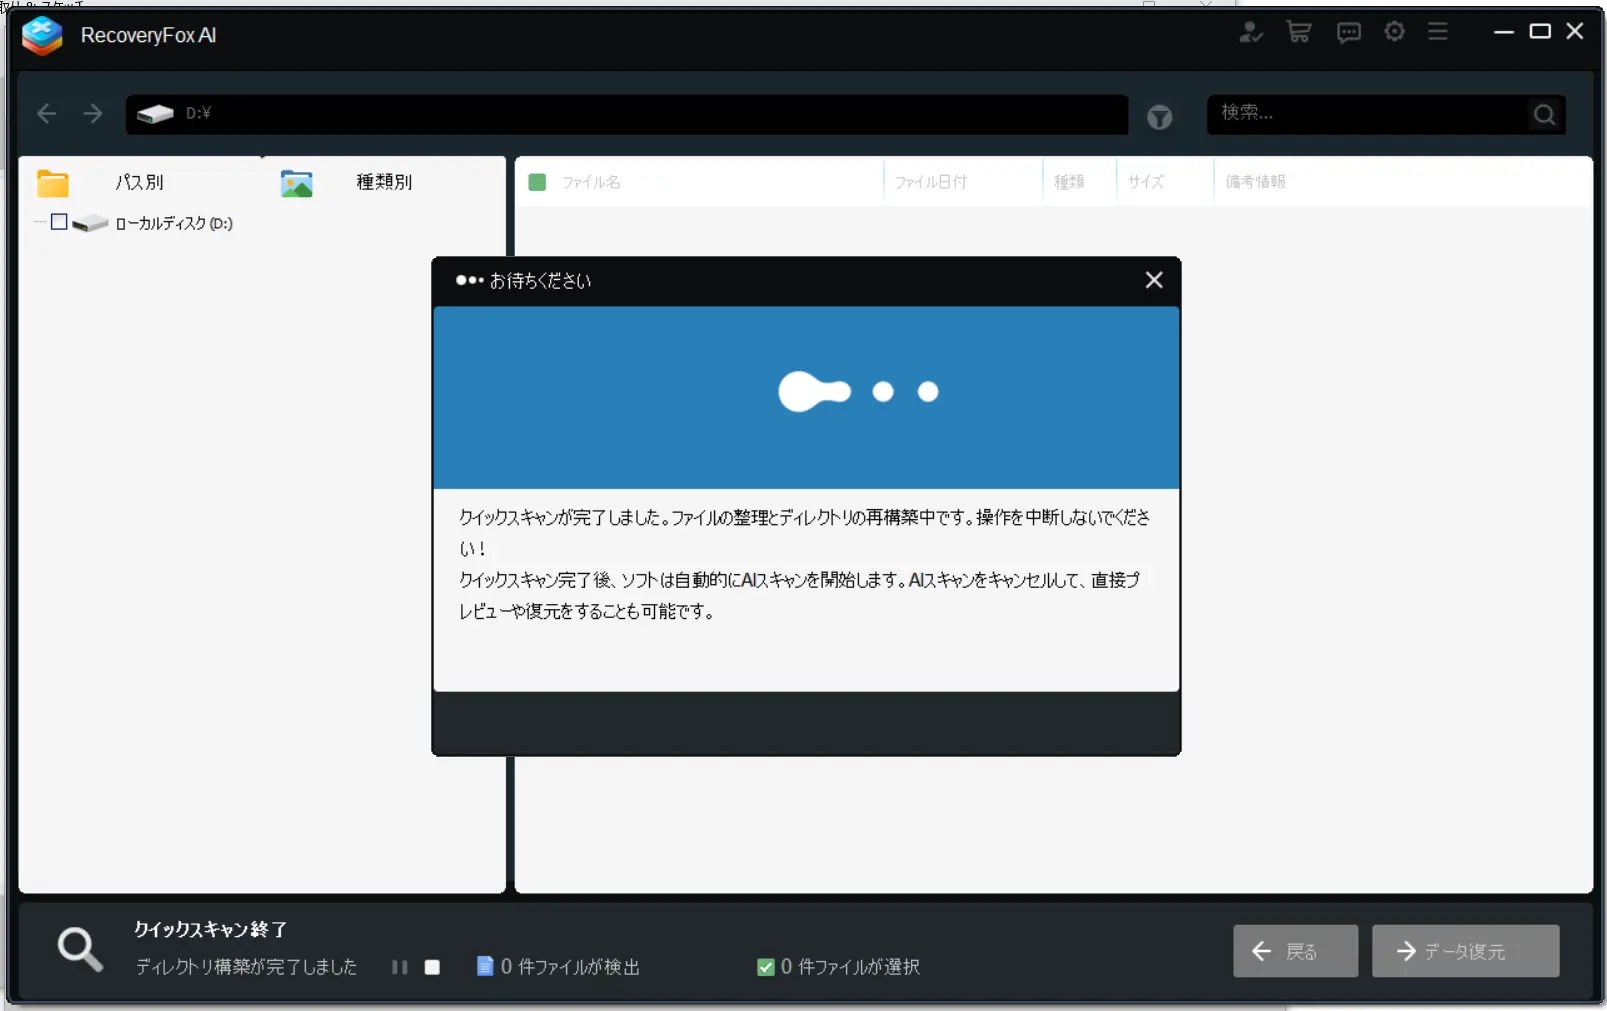This screenshot has height=1011, width=1607.
Task: Toggle the green selected-files checkbox
Action: tap(766, 967)
